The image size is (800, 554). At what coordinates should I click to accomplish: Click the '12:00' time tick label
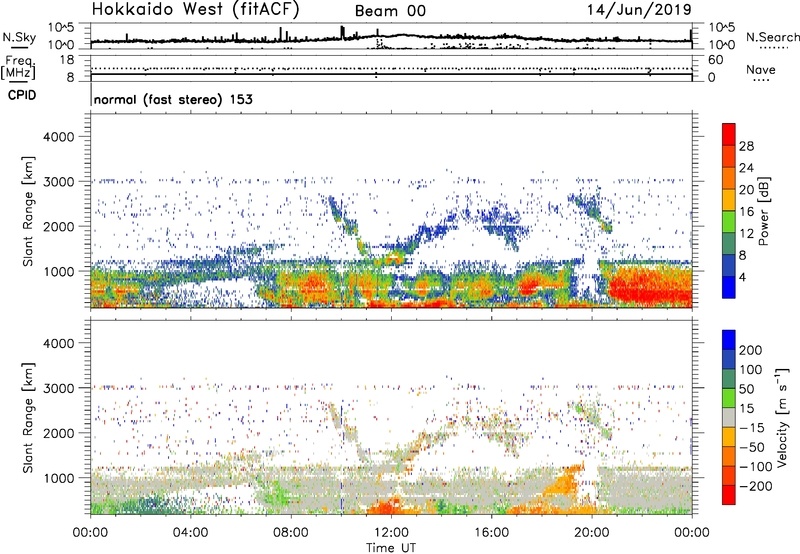click(x=391, y=533)
